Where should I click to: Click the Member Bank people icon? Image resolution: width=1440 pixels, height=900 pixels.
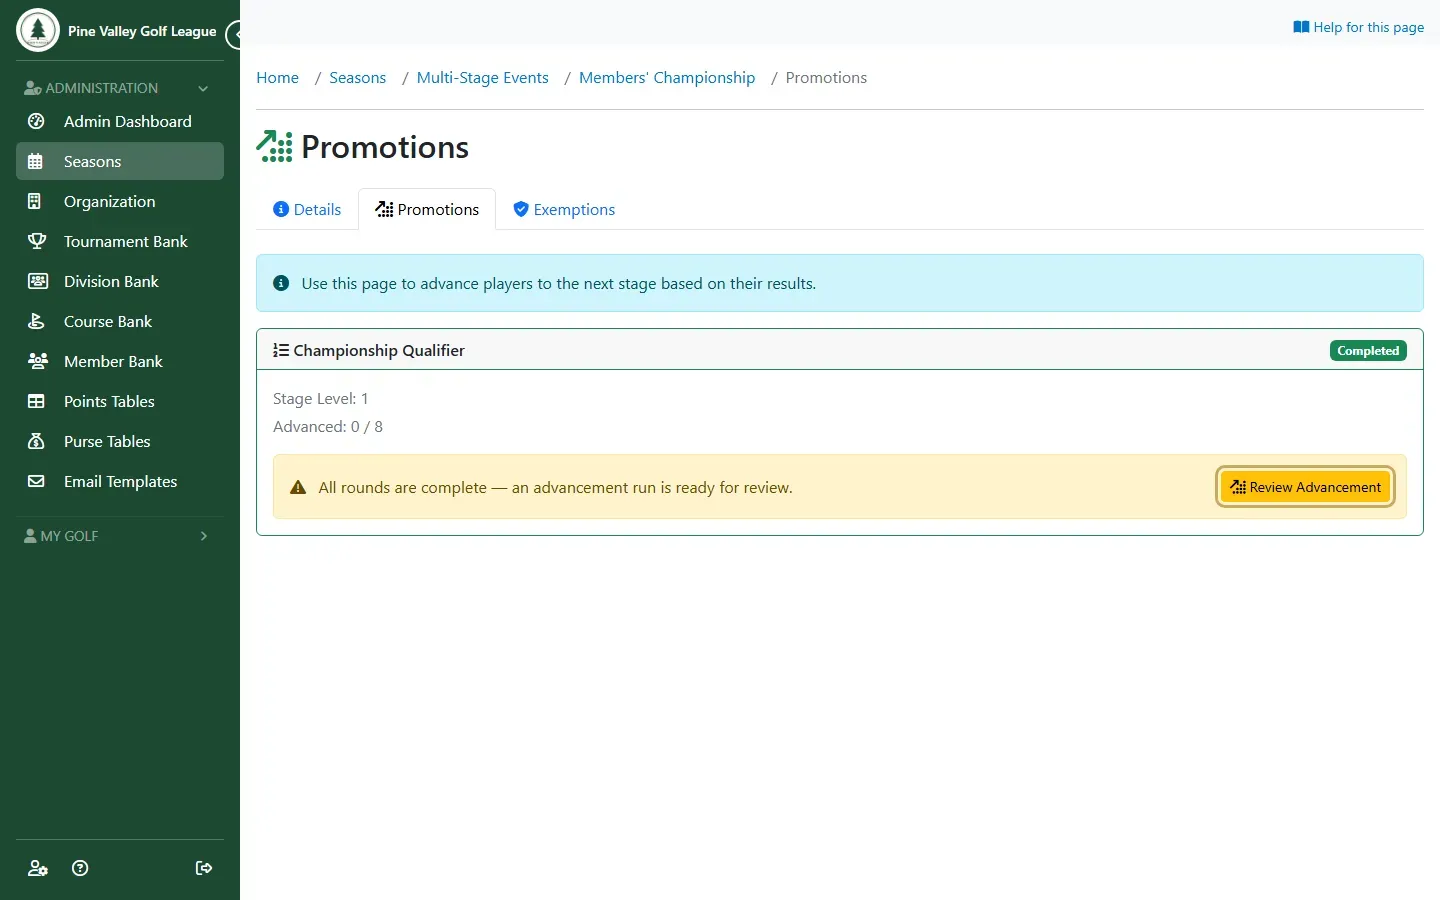[x=36, y=361]
